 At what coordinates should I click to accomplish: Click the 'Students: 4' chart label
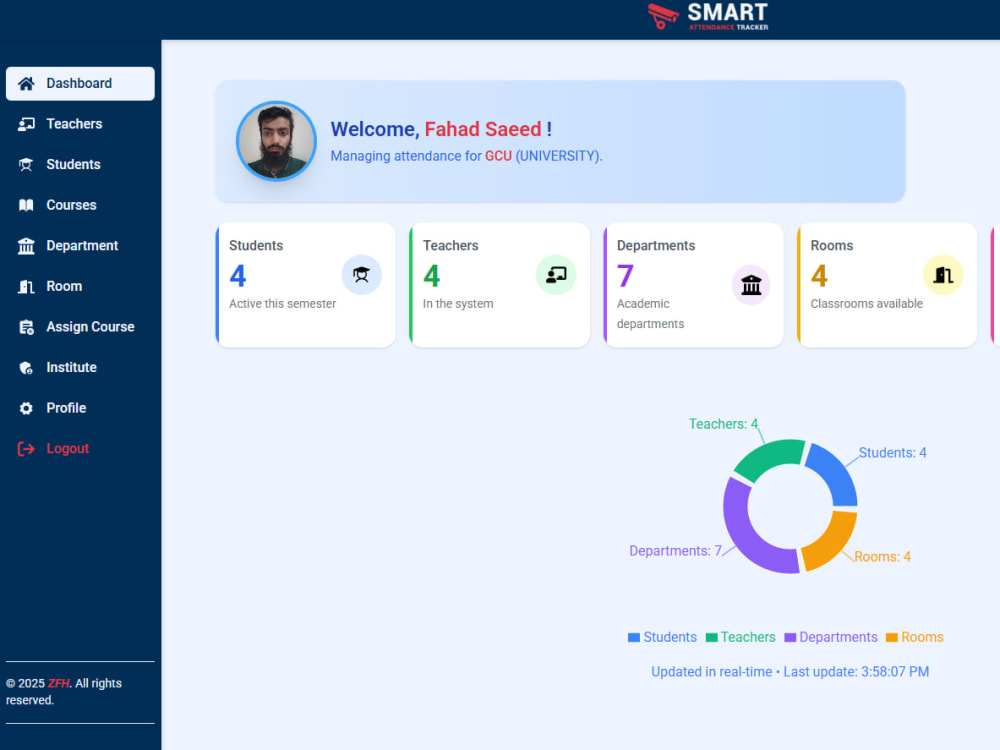(x=892, y=453)
